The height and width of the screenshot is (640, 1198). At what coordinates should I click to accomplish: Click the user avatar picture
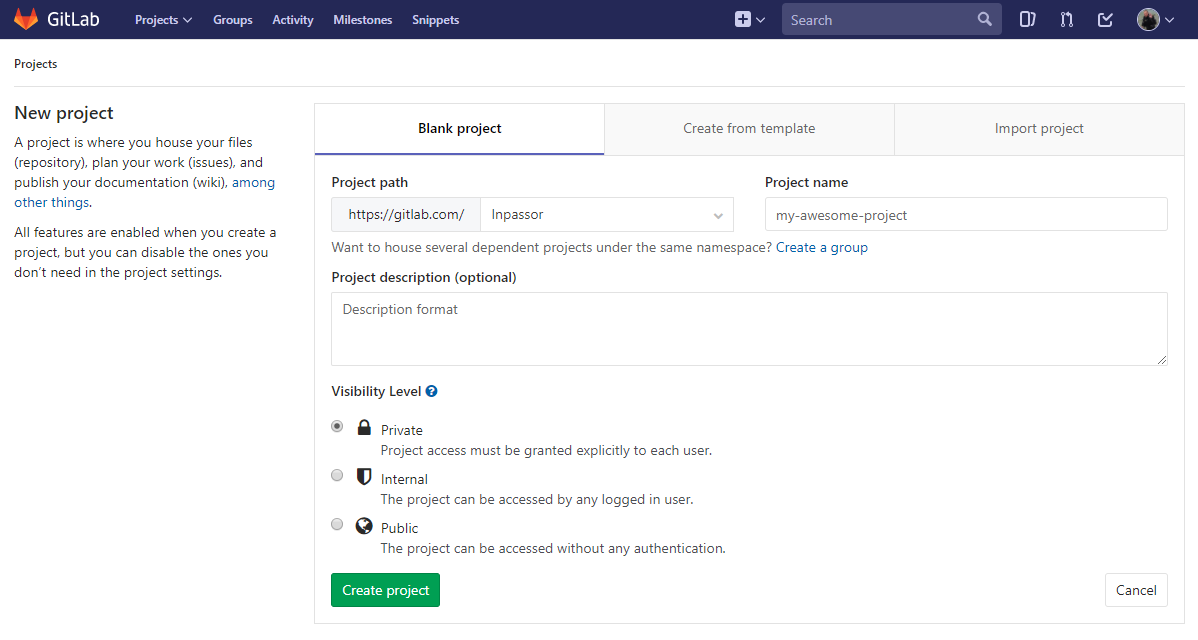[1148, 19]
